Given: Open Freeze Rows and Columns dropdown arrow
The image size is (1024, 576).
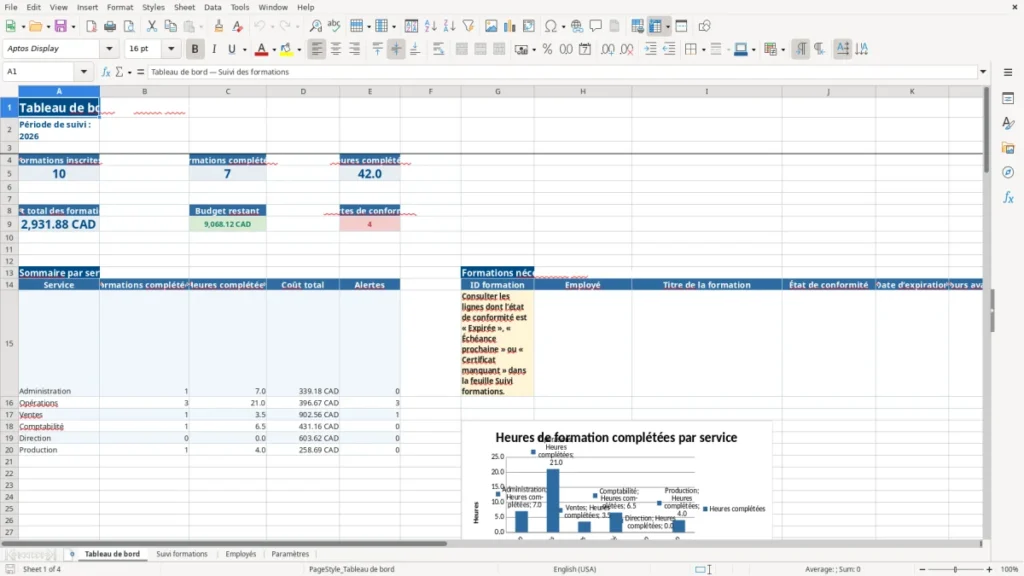Looking at the screenshot, I should coord(667,27).
